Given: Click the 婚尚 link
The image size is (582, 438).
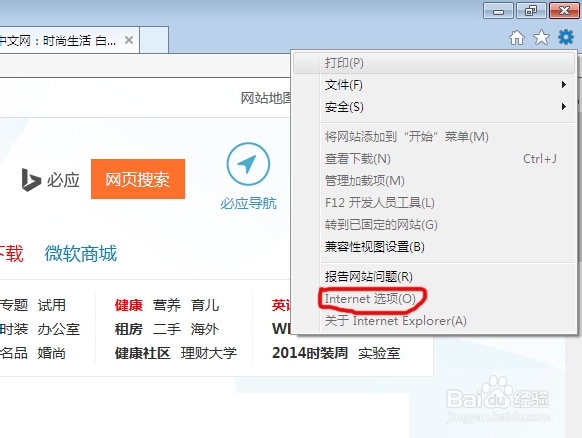Looking at the screenshot, I should click(52, 353).
